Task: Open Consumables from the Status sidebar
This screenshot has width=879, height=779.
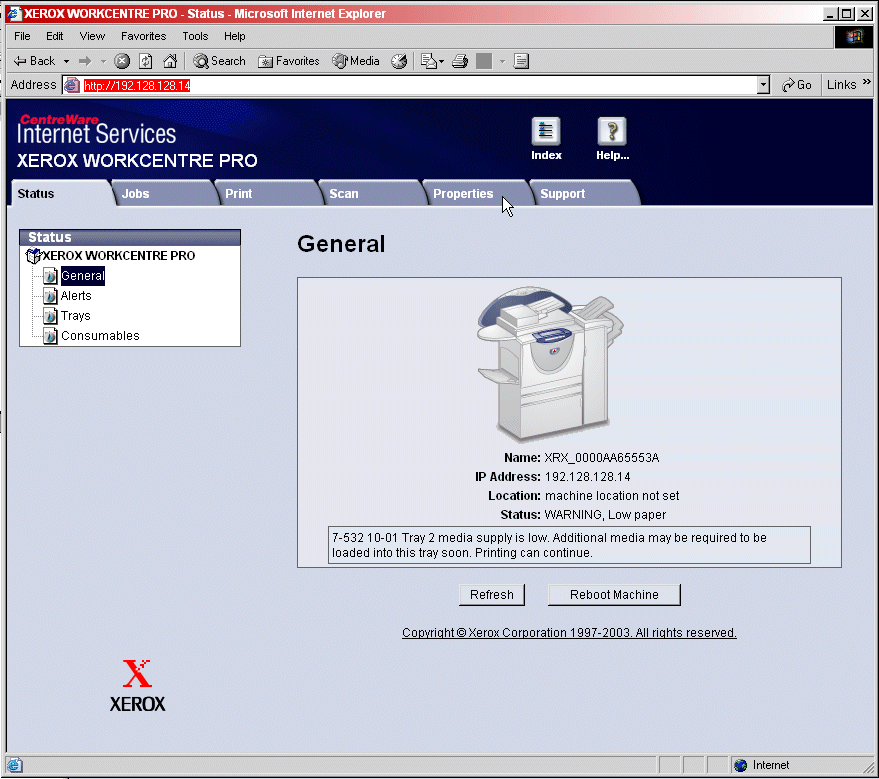Action: pos(98,335)
